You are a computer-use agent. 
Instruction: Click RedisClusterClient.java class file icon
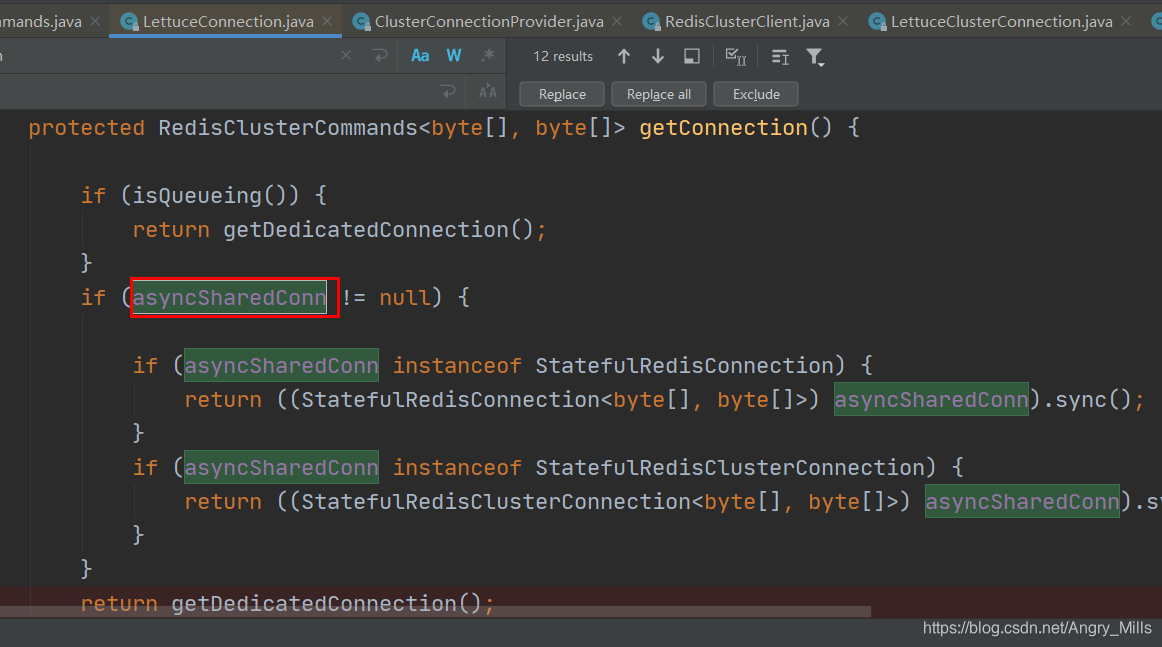point(651,21)
